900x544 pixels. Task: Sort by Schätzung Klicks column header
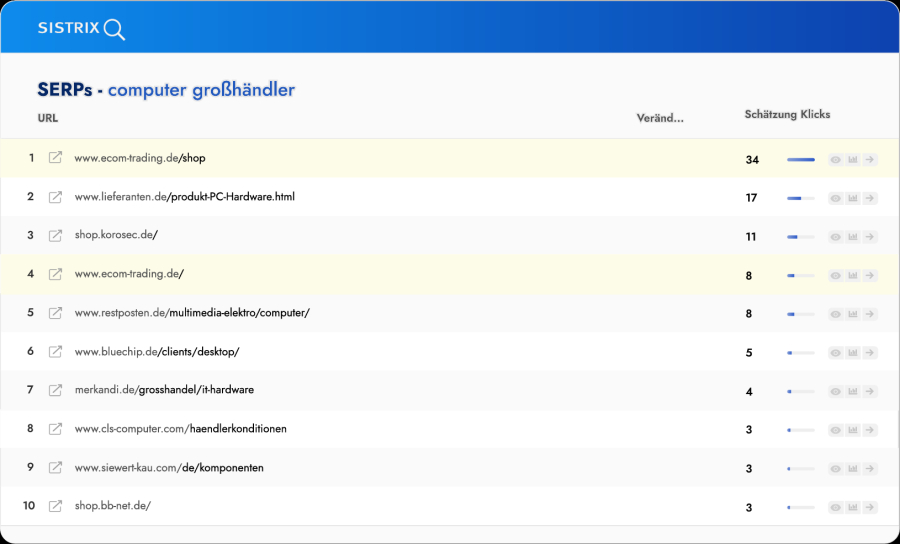pyautogui.click(x=787, y=115)
